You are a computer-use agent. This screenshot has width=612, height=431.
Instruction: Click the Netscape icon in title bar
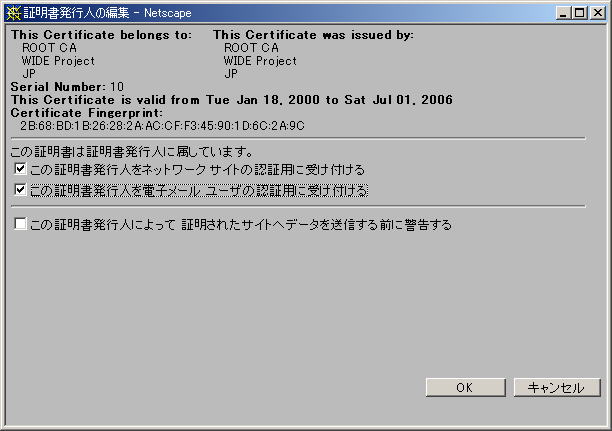(14, 13)
